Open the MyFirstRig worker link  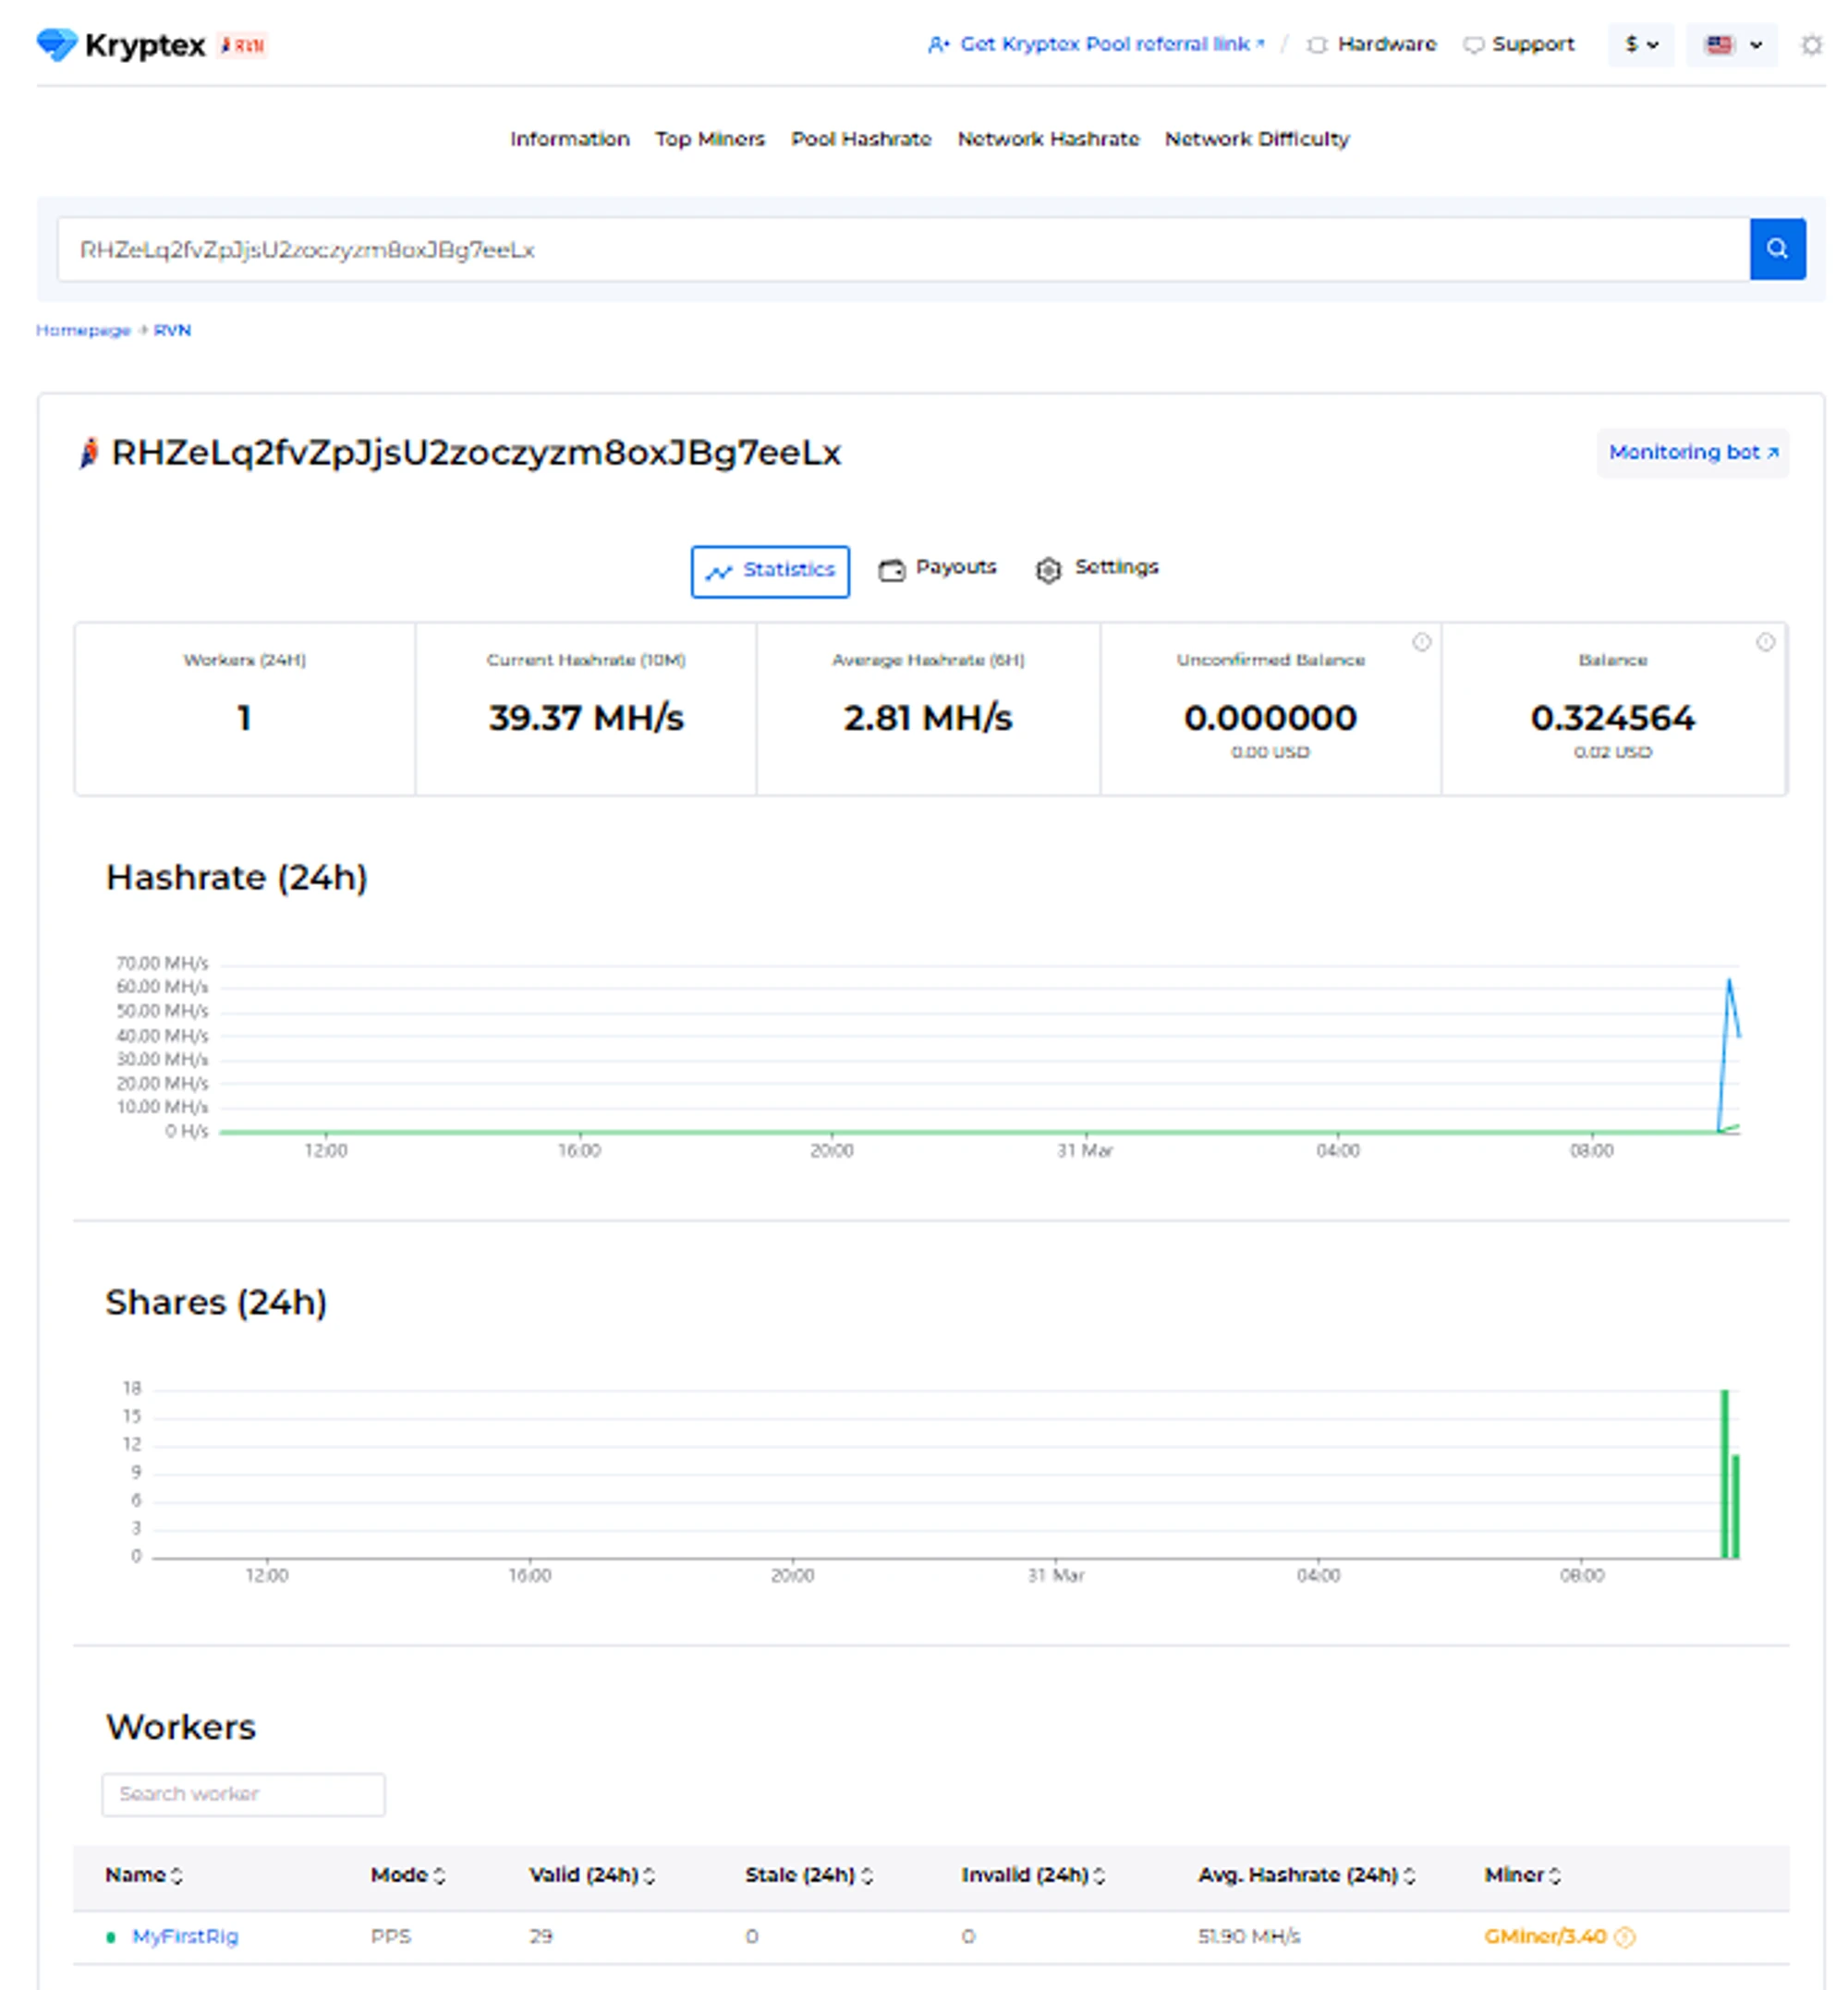185,1937
